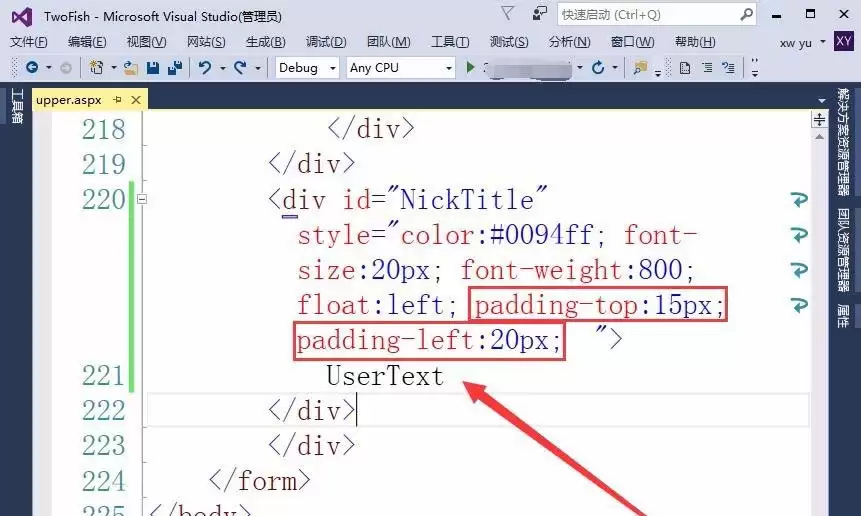Click the scrollbar up arrow

coord(819,137)
